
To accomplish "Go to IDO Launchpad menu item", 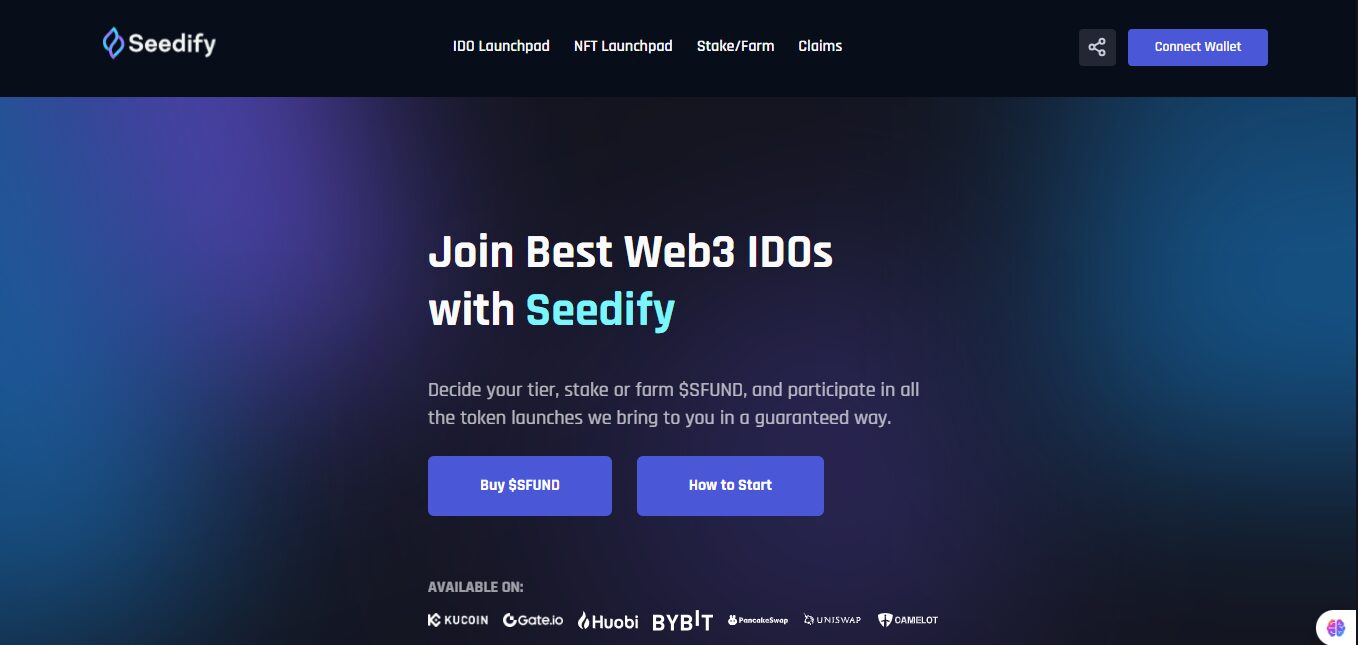I will (501, 46).
